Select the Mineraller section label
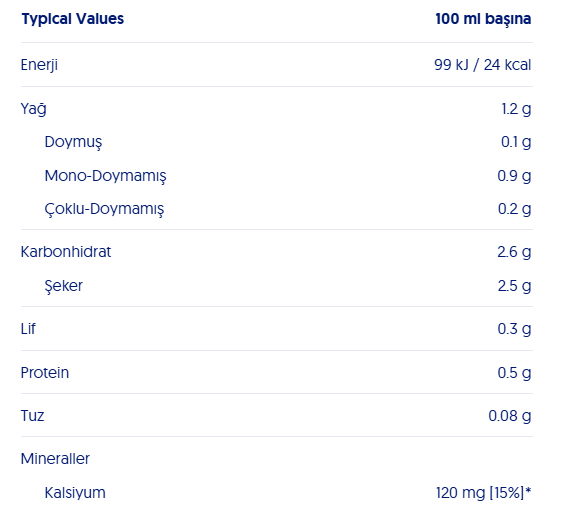 55,459
